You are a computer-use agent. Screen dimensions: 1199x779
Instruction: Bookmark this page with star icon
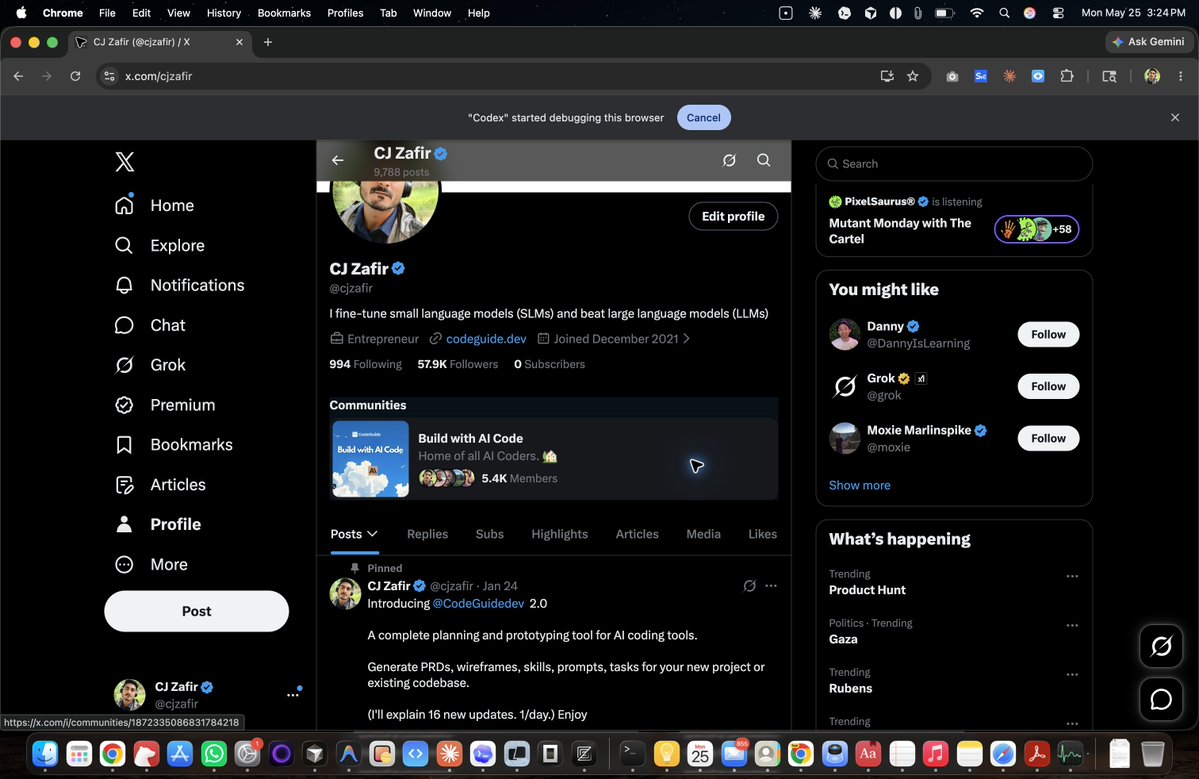coord(912,76)
